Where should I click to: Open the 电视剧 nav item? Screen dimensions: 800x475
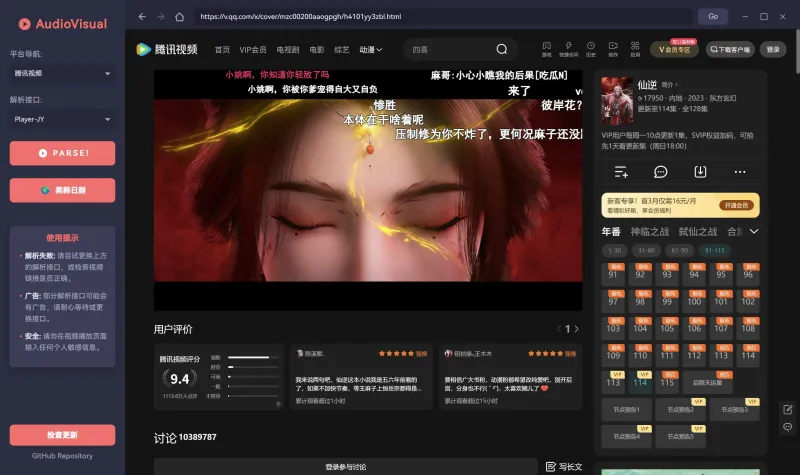[288, 49]
